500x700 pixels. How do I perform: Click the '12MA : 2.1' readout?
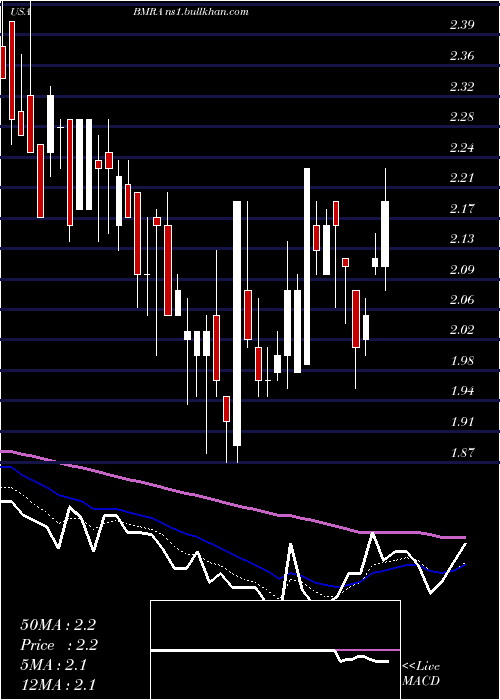pos(58,685)
